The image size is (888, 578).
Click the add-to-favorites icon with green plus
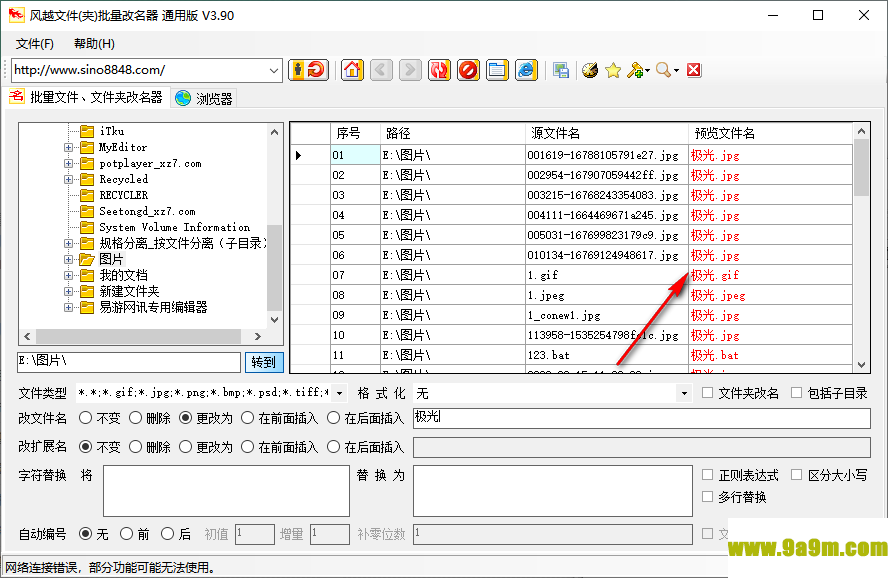(635, 70)
